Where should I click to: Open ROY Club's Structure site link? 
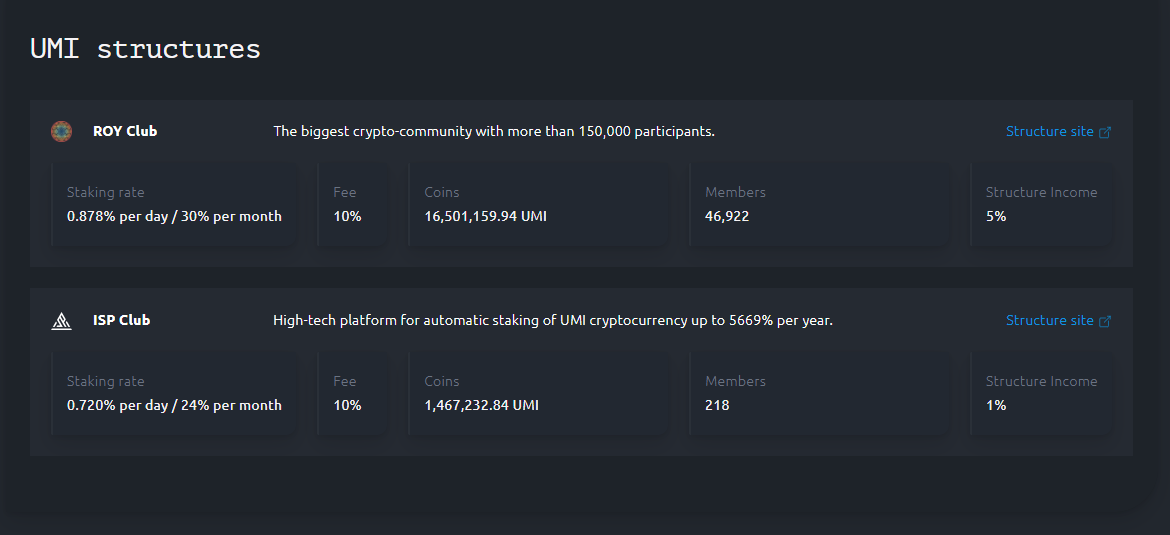[1049, 131]
